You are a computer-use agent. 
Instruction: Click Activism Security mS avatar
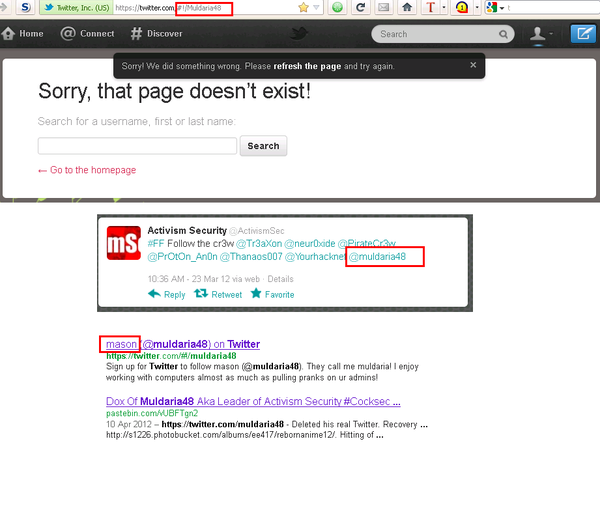(124, 243)
